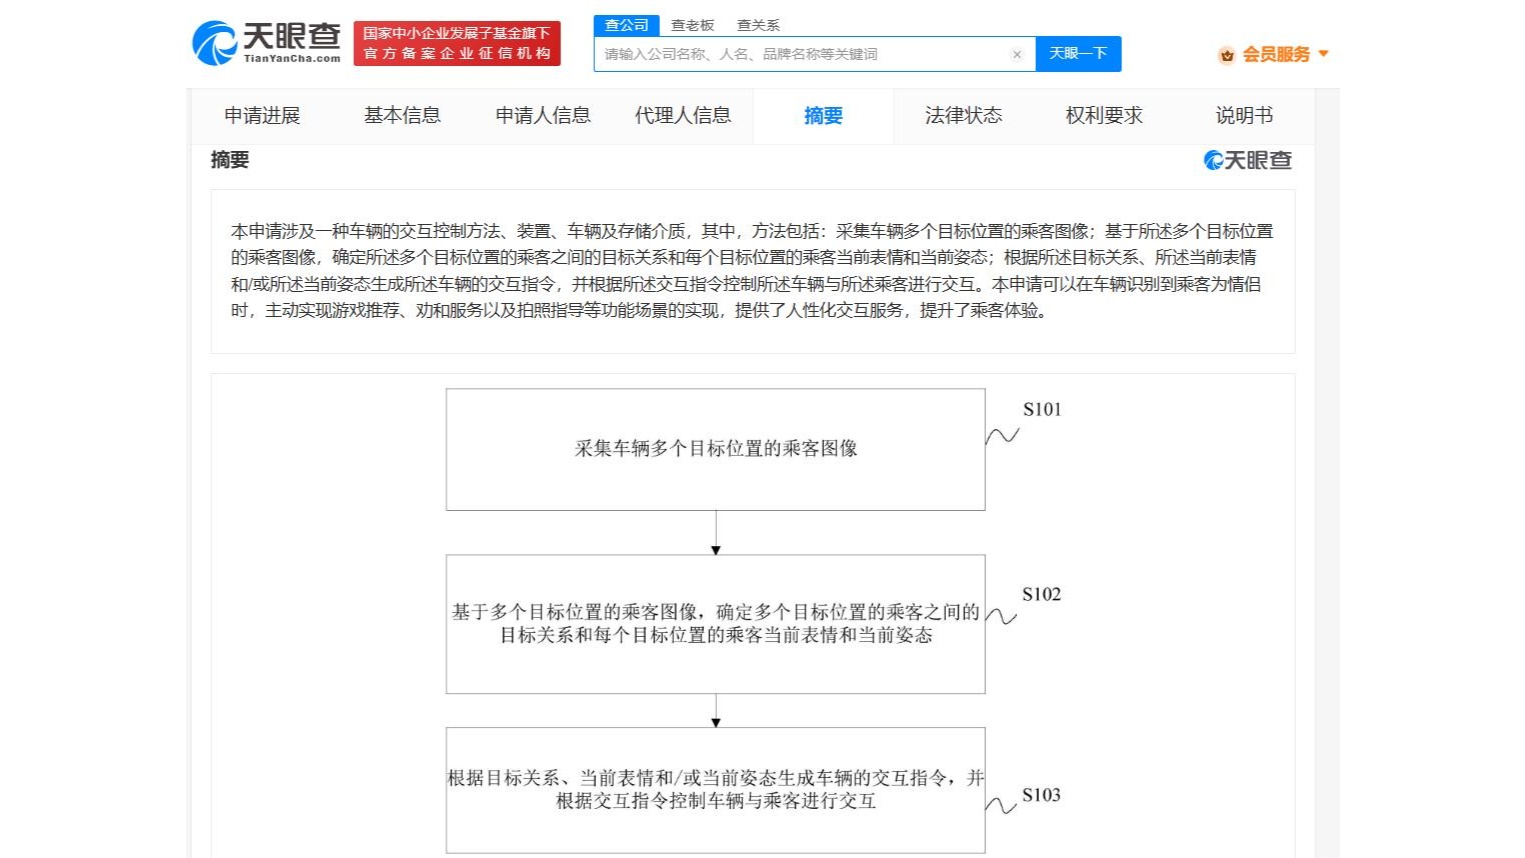Open the 代理人信息 section
Screen dimensions: 1525x858
point(684,116)
